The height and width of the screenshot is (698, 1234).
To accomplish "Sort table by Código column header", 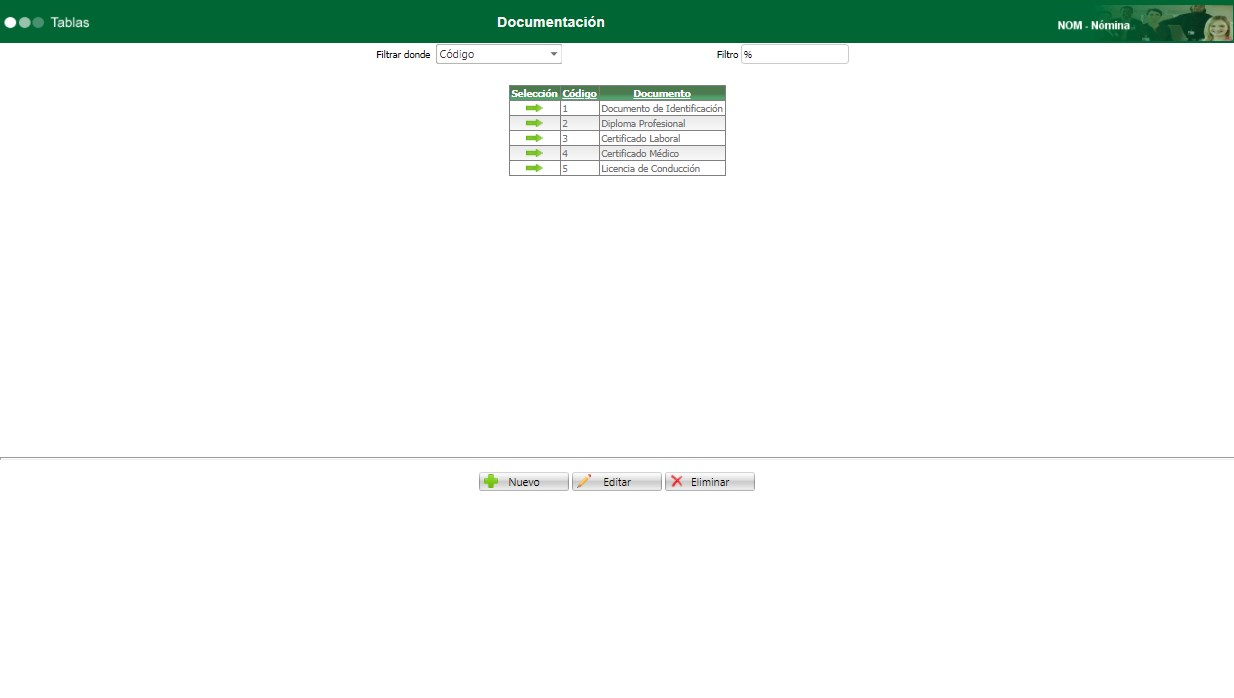I will point(580,93).
